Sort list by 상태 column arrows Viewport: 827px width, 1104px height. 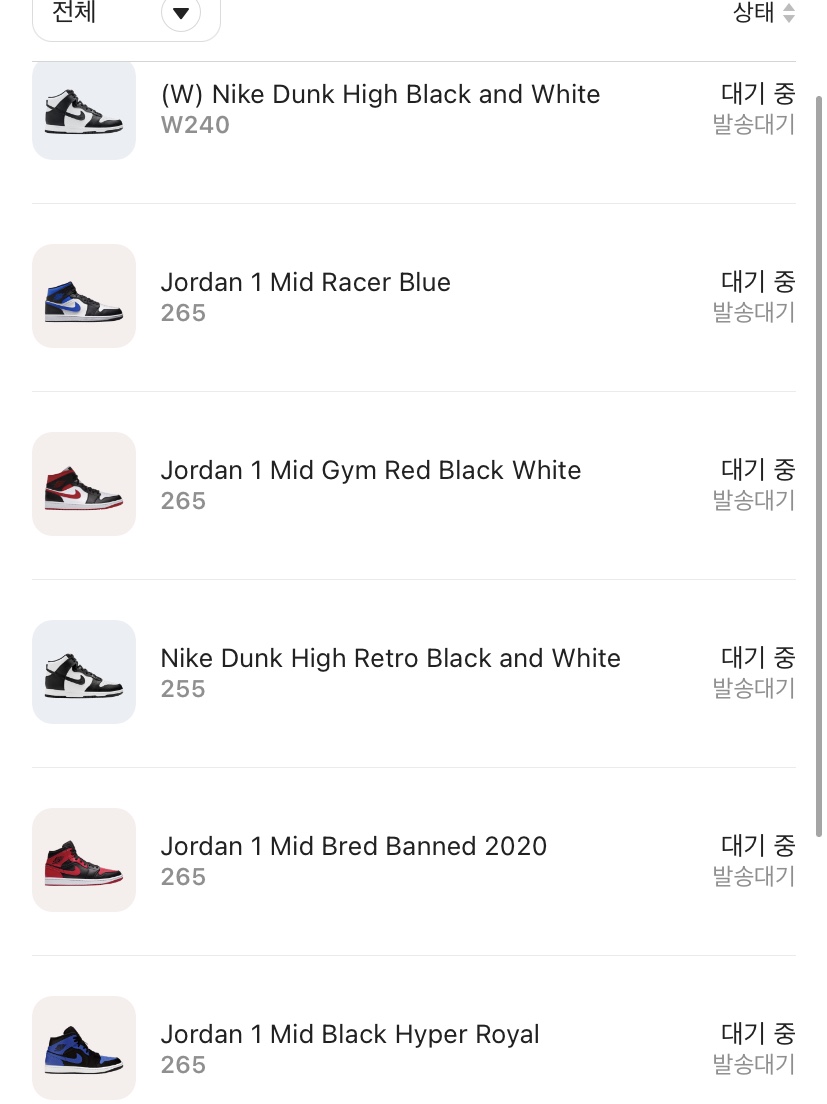tap(789, 13)
